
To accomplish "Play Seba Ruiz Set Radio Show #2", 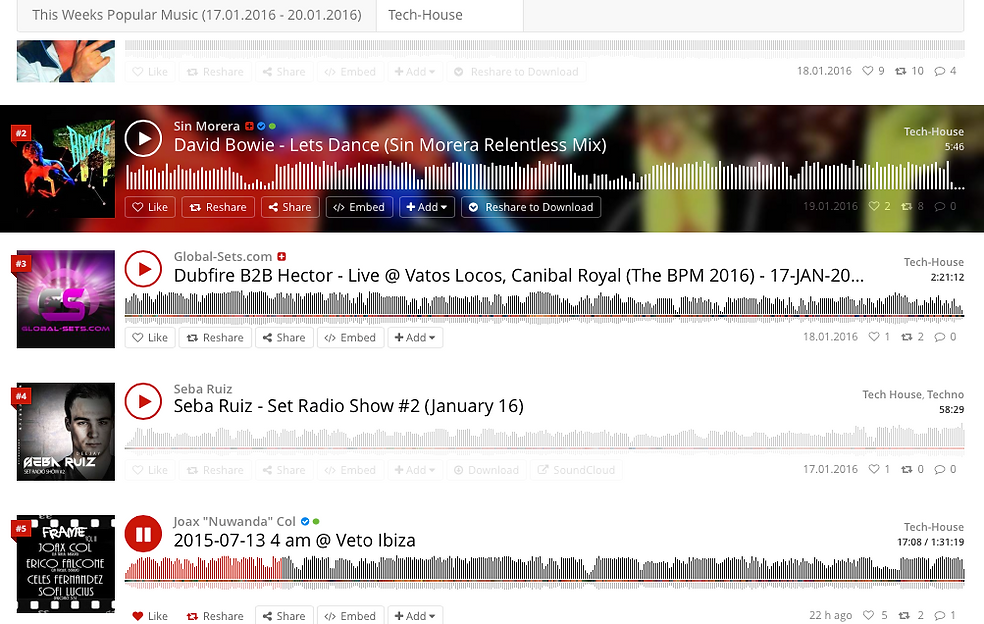I will 143,401.
